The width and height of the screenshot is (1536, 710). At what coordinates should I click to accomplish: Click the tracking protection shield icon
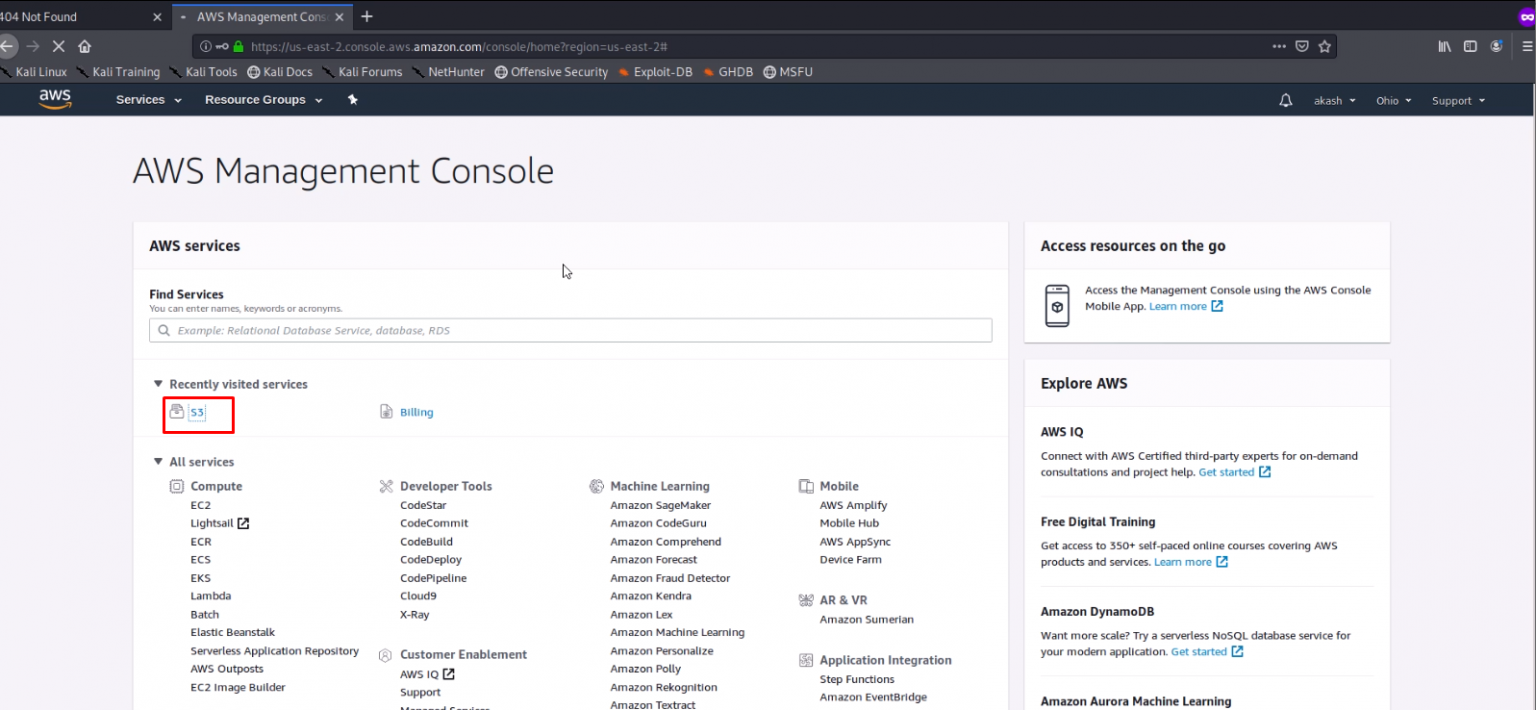tap(1302, 46)
